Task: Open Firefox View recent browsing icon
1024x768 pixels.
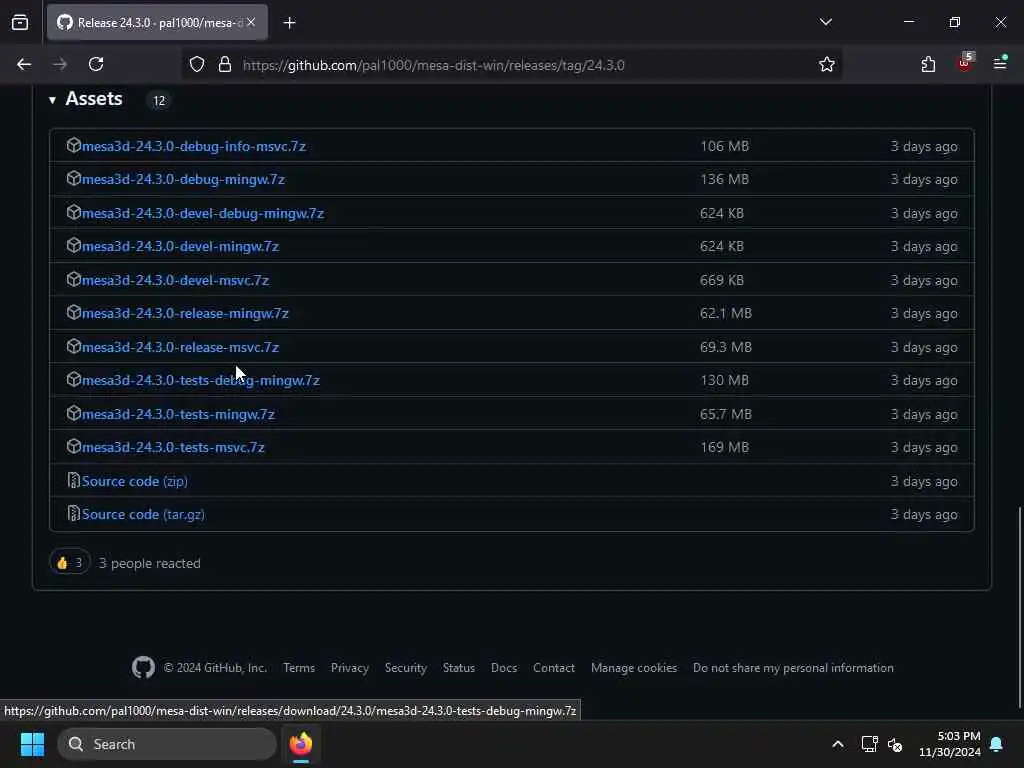Action: [20, 22]
